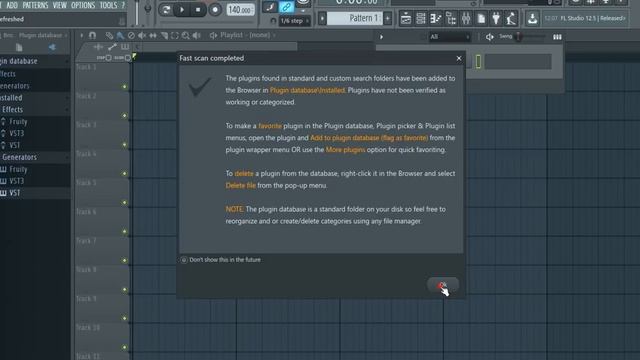Image resolution: width=640 pixels, height=360 pixels.
Task: Toggle the mute dot of Track 3
Action: [124, 144]
